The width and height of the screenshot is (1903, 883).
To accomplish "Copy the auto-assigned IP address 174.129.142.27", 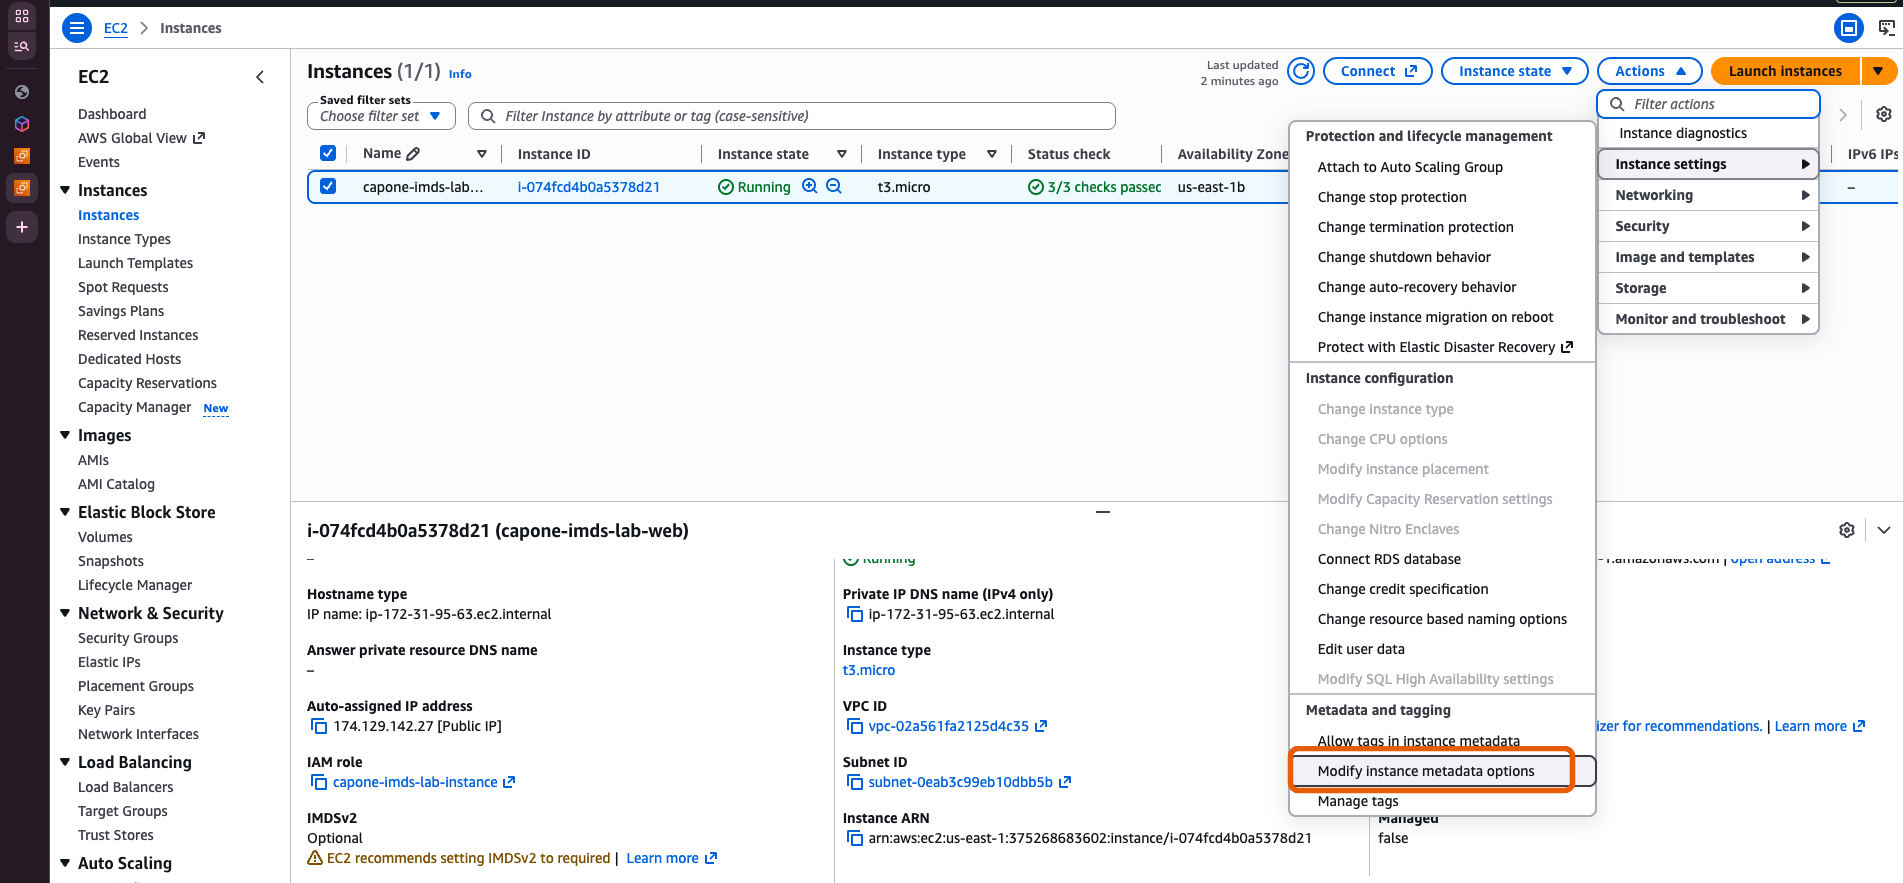I will coord(319,726).
